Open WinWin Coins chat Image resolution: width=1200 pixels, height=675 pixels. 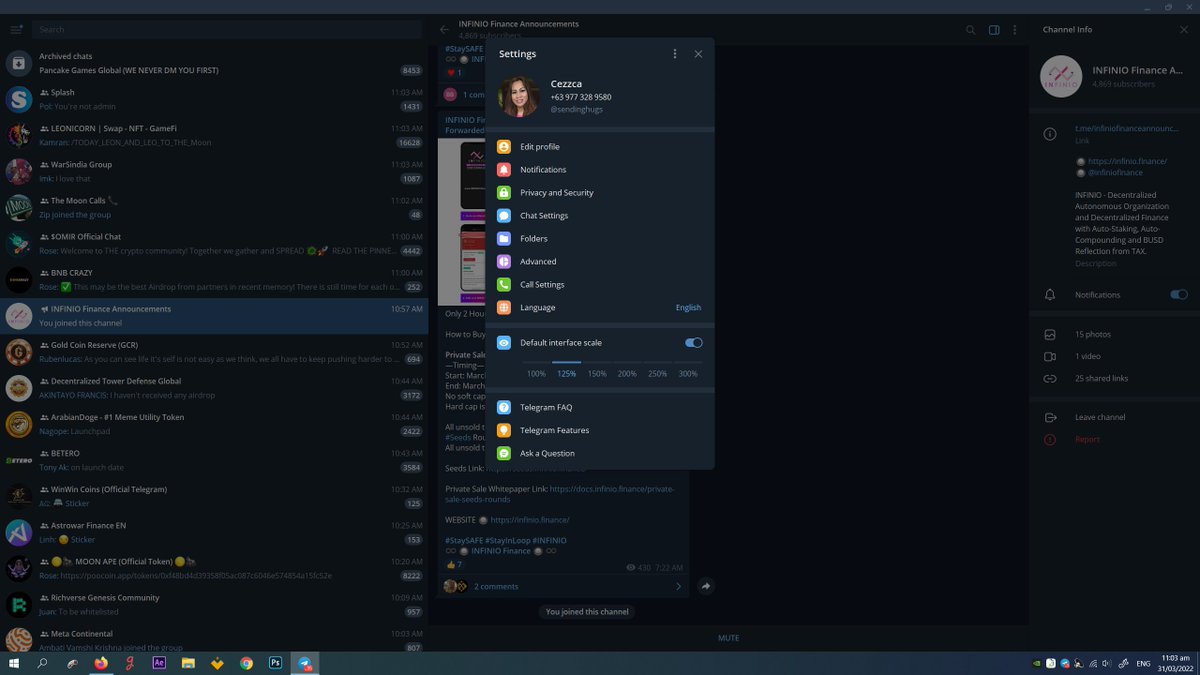[x=214, y=496]
